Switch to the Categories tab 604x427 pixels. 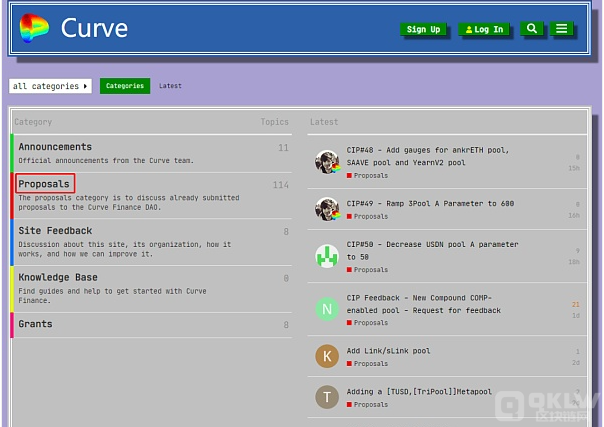(125, 86)
